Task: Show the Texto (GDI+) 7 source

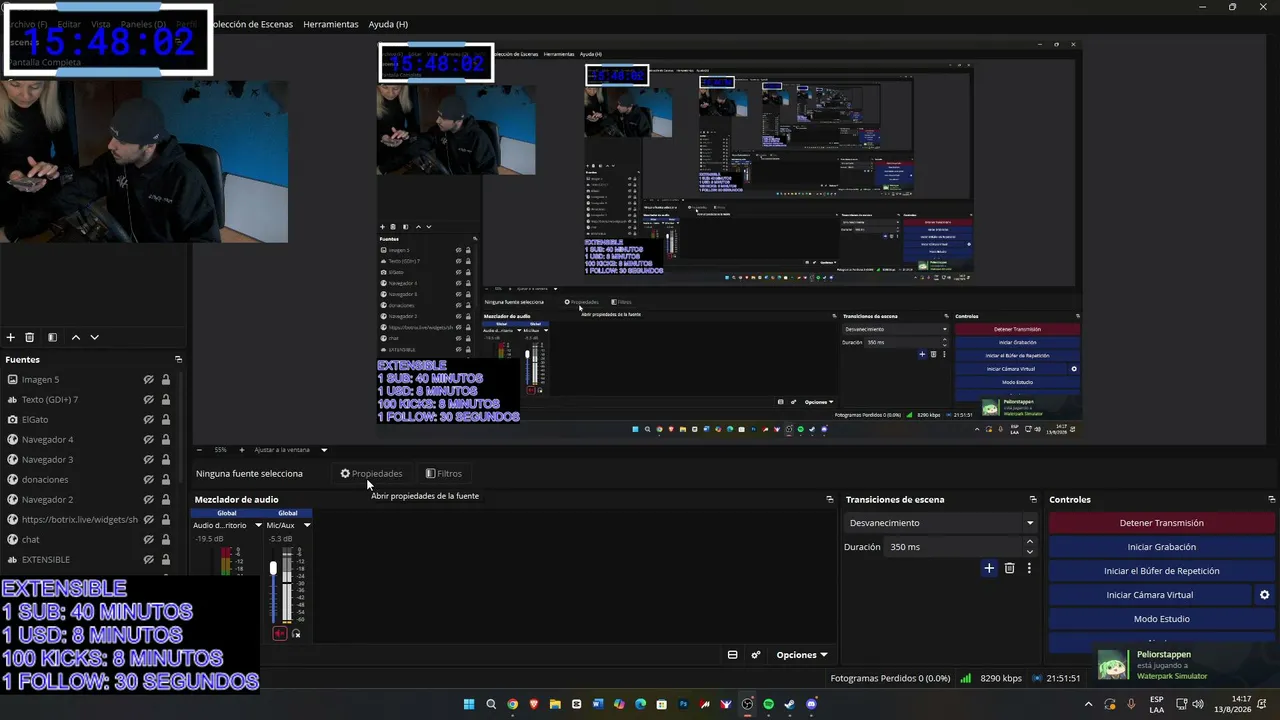Action: (x=148, y=400)
